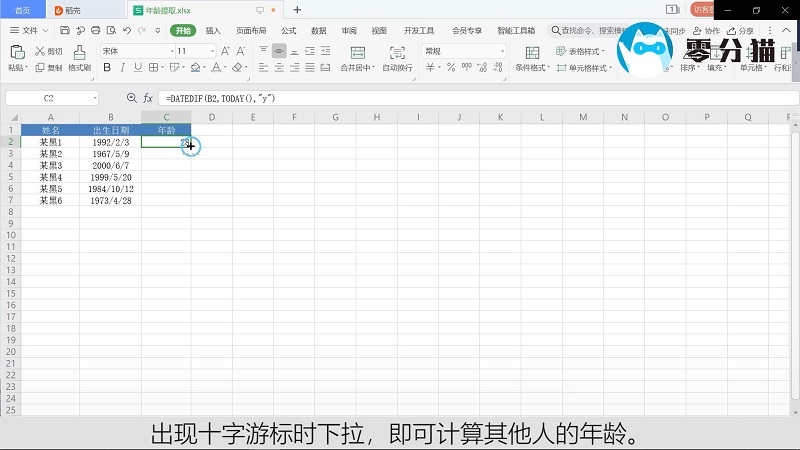800x450 pixels.
Task: Switch to the Formulas (公式) tab
Action: tap(288, 31)
